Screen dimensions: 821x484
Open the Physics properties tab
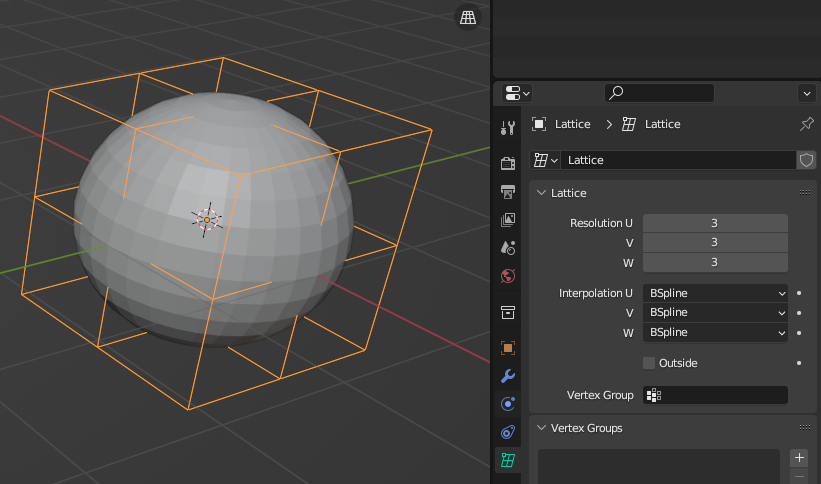click(x=507, y=404)
